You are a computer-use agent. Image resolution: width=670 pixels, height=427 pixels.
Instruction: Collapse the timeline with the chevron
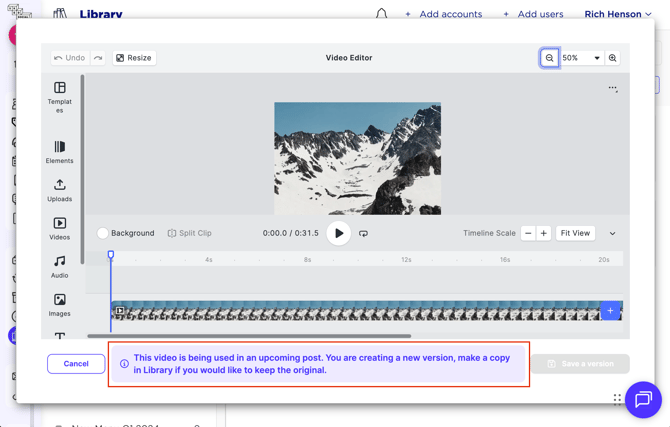(x=612, y=233)
